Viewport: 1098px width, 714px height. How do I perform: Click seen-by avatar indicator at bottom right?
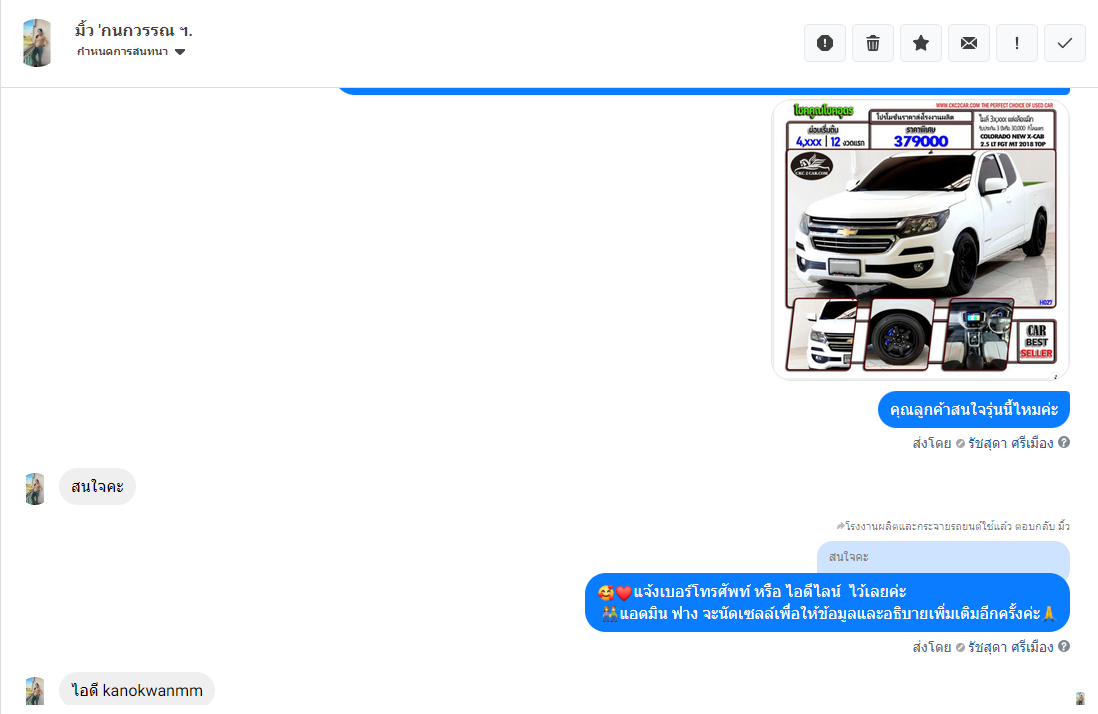click(x=1080, y=698)
